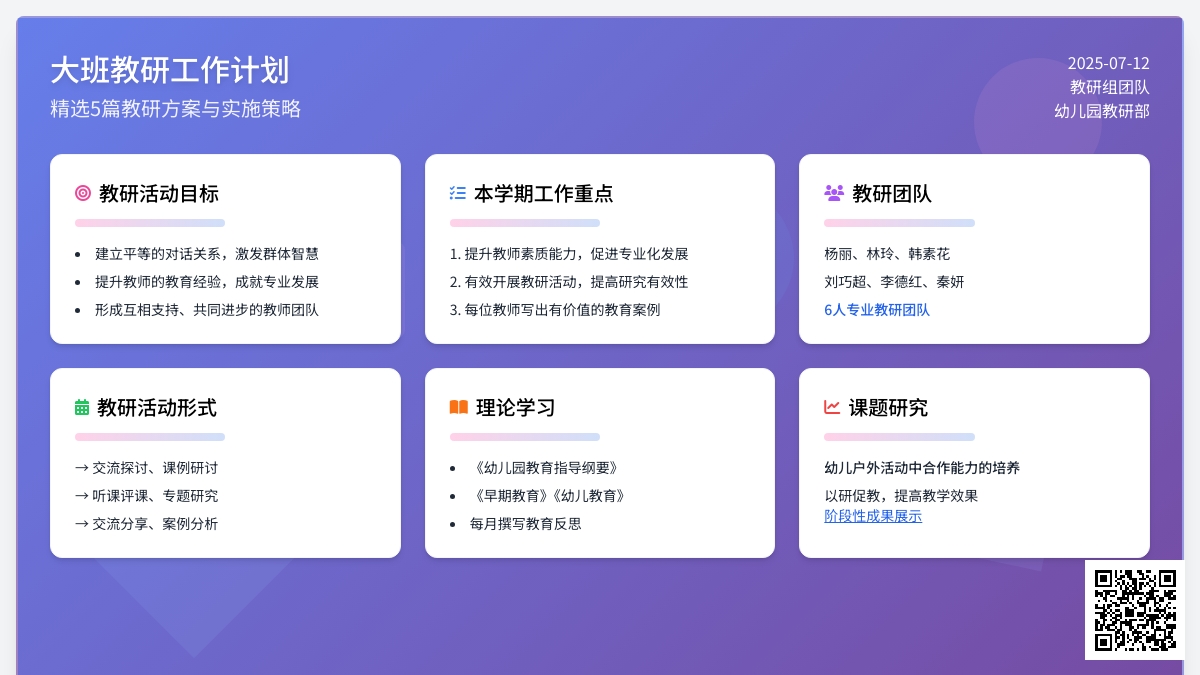Click the 本学期工作重点 card heading
The width and height of the screenshot is (1200, 675).
pyautogui.click(x=544, y=193)
